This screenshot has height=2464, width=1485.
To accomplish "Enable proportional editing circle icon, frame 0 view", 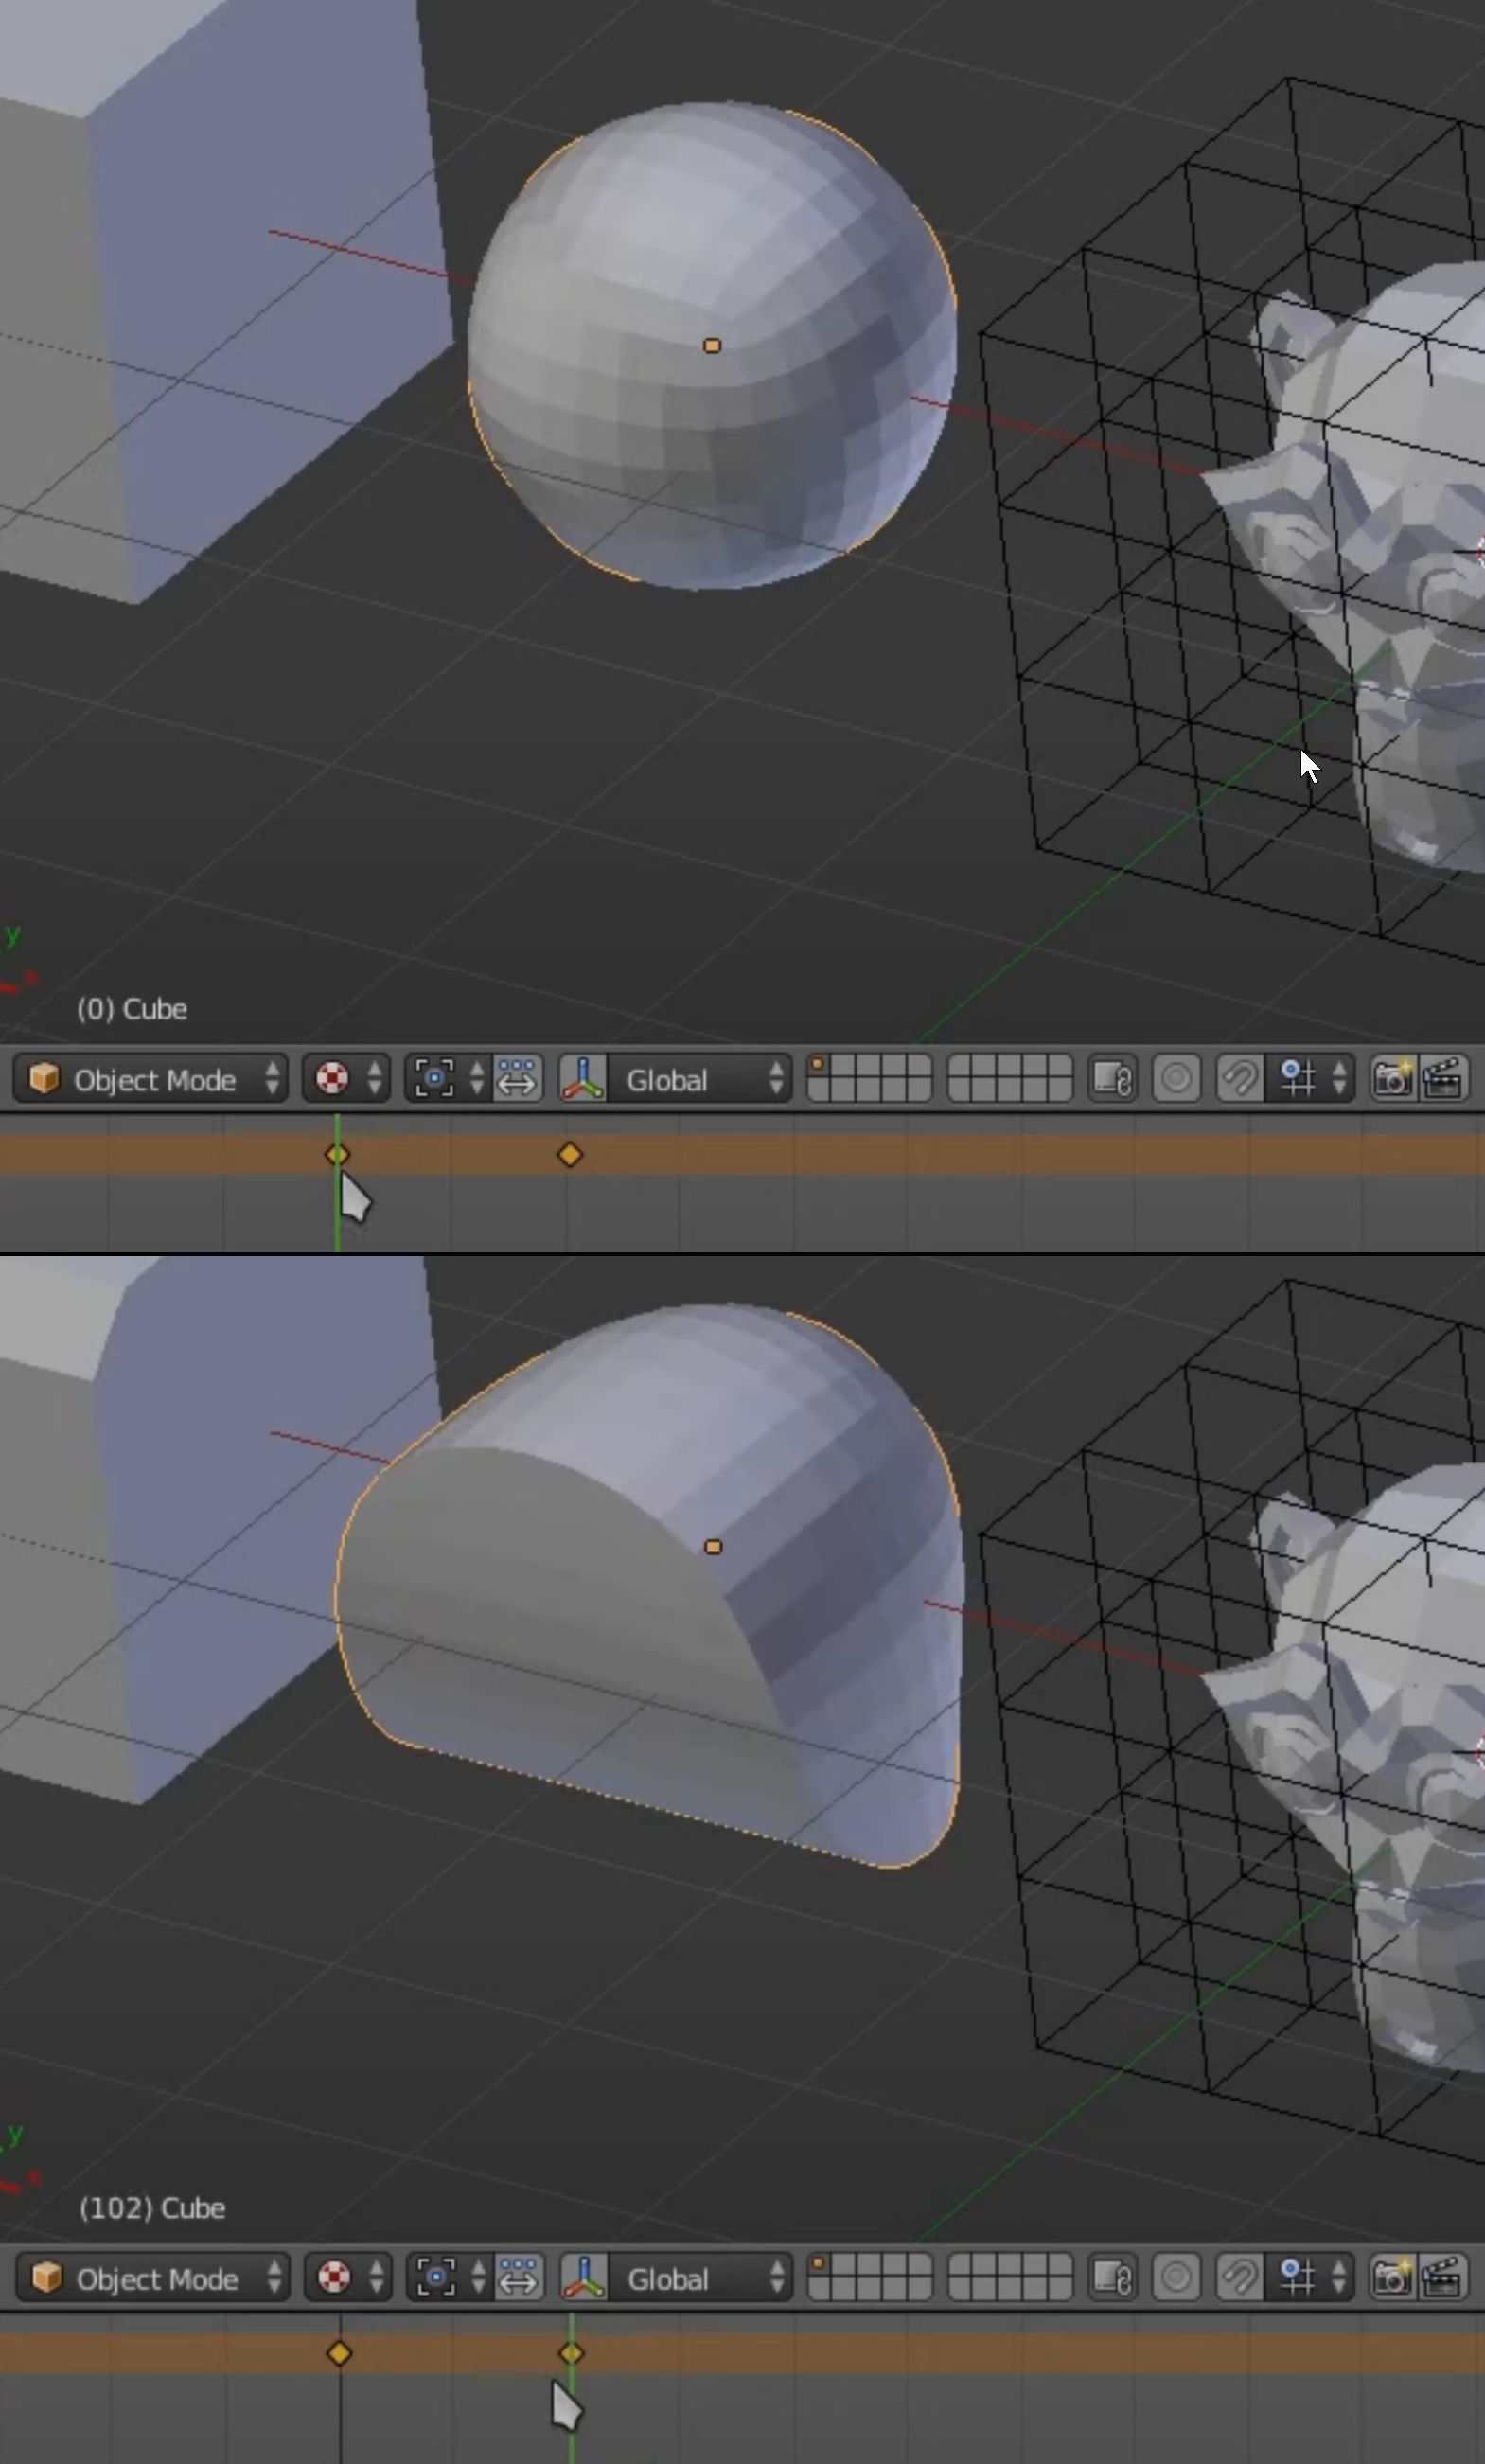I will 1176,1079.
